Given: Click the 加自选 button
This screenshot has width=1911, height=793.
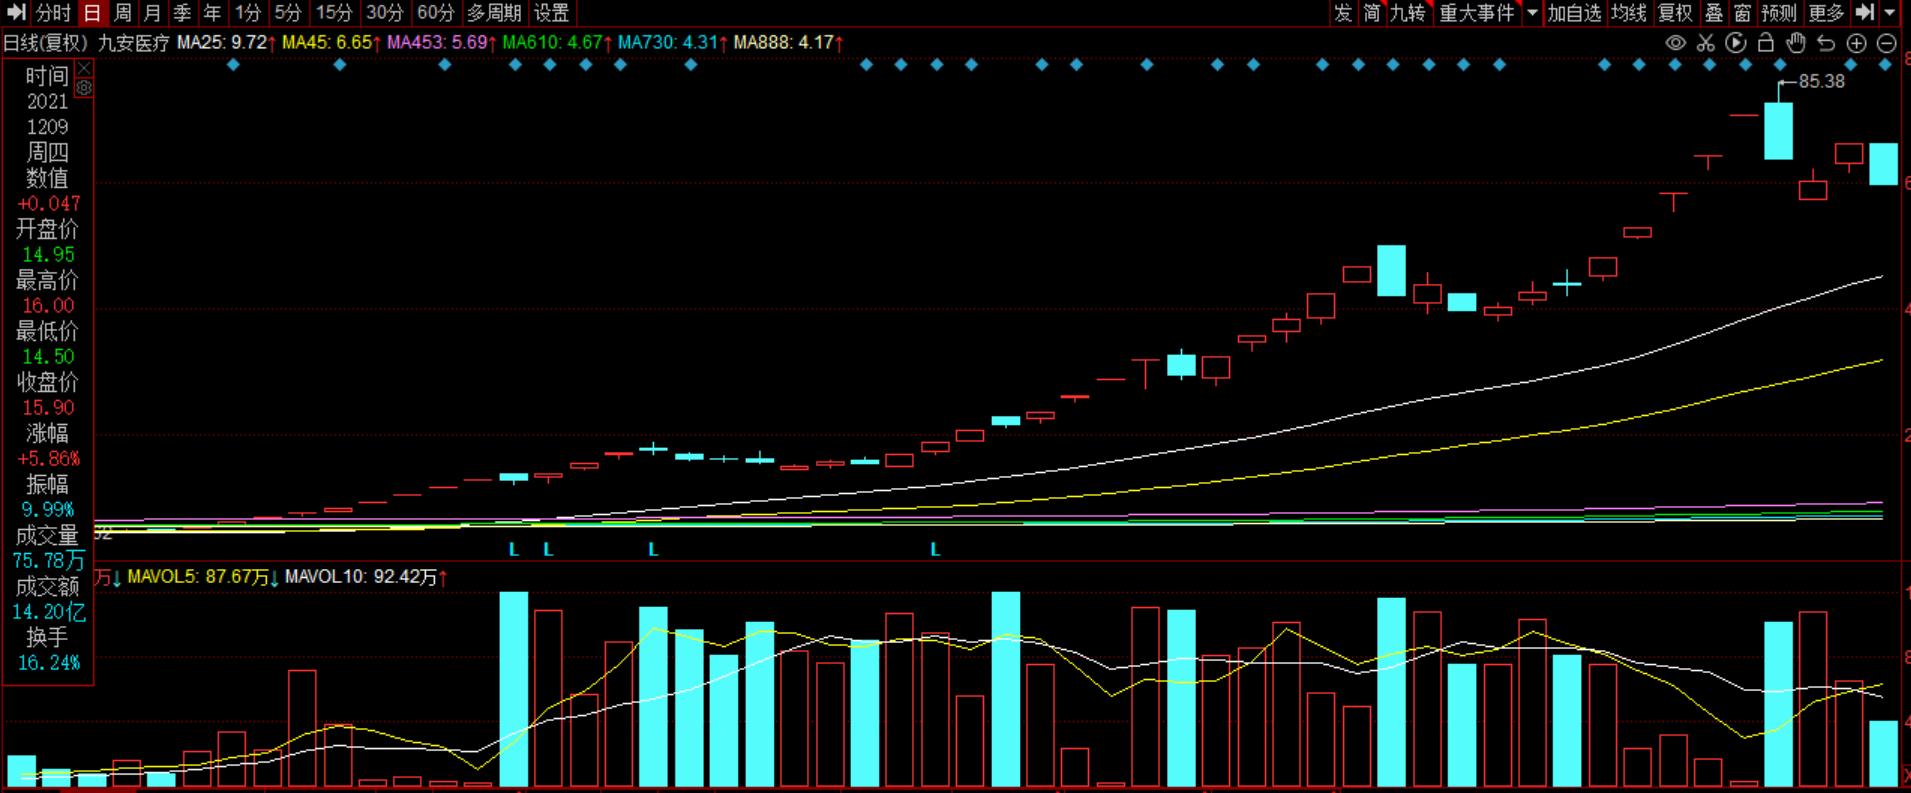Looking at the screenshot, I should point(1575,13).
